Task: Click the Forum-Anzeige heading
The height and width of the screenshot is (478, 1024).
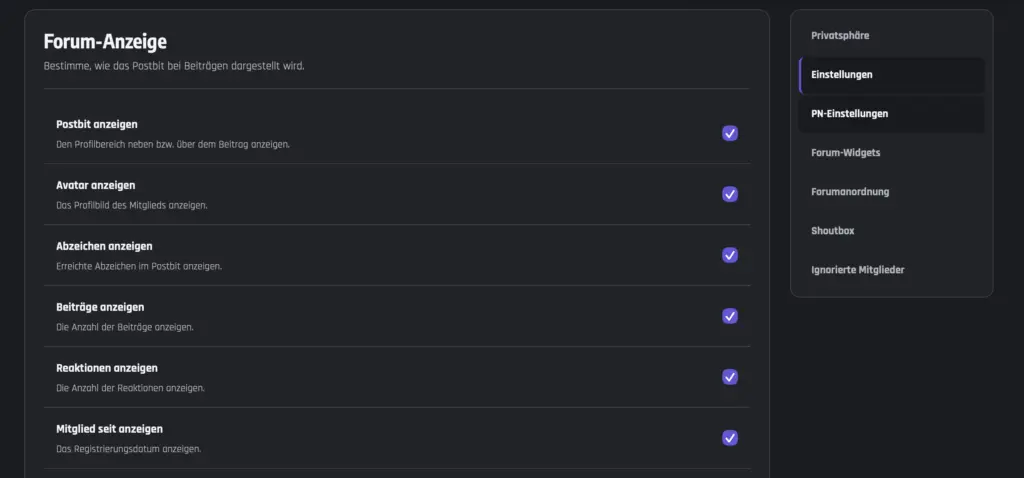Action: [x=105, y=42]
